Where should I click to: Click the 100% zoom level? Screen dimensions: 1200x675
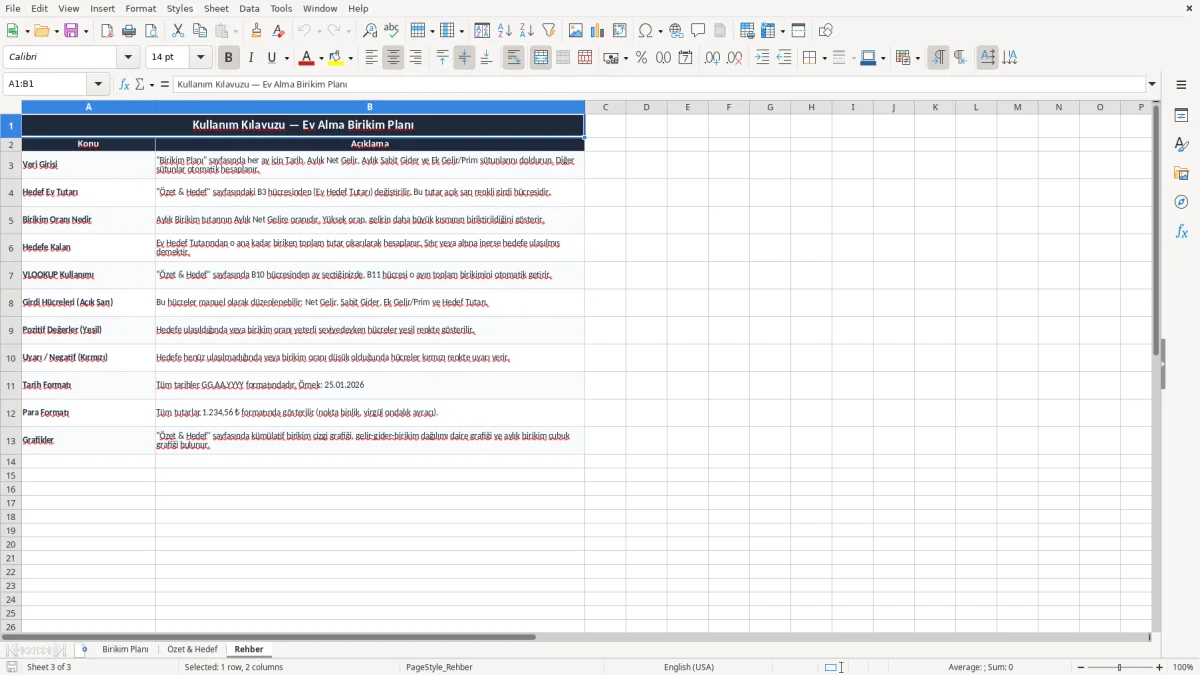click(1183, 667)
